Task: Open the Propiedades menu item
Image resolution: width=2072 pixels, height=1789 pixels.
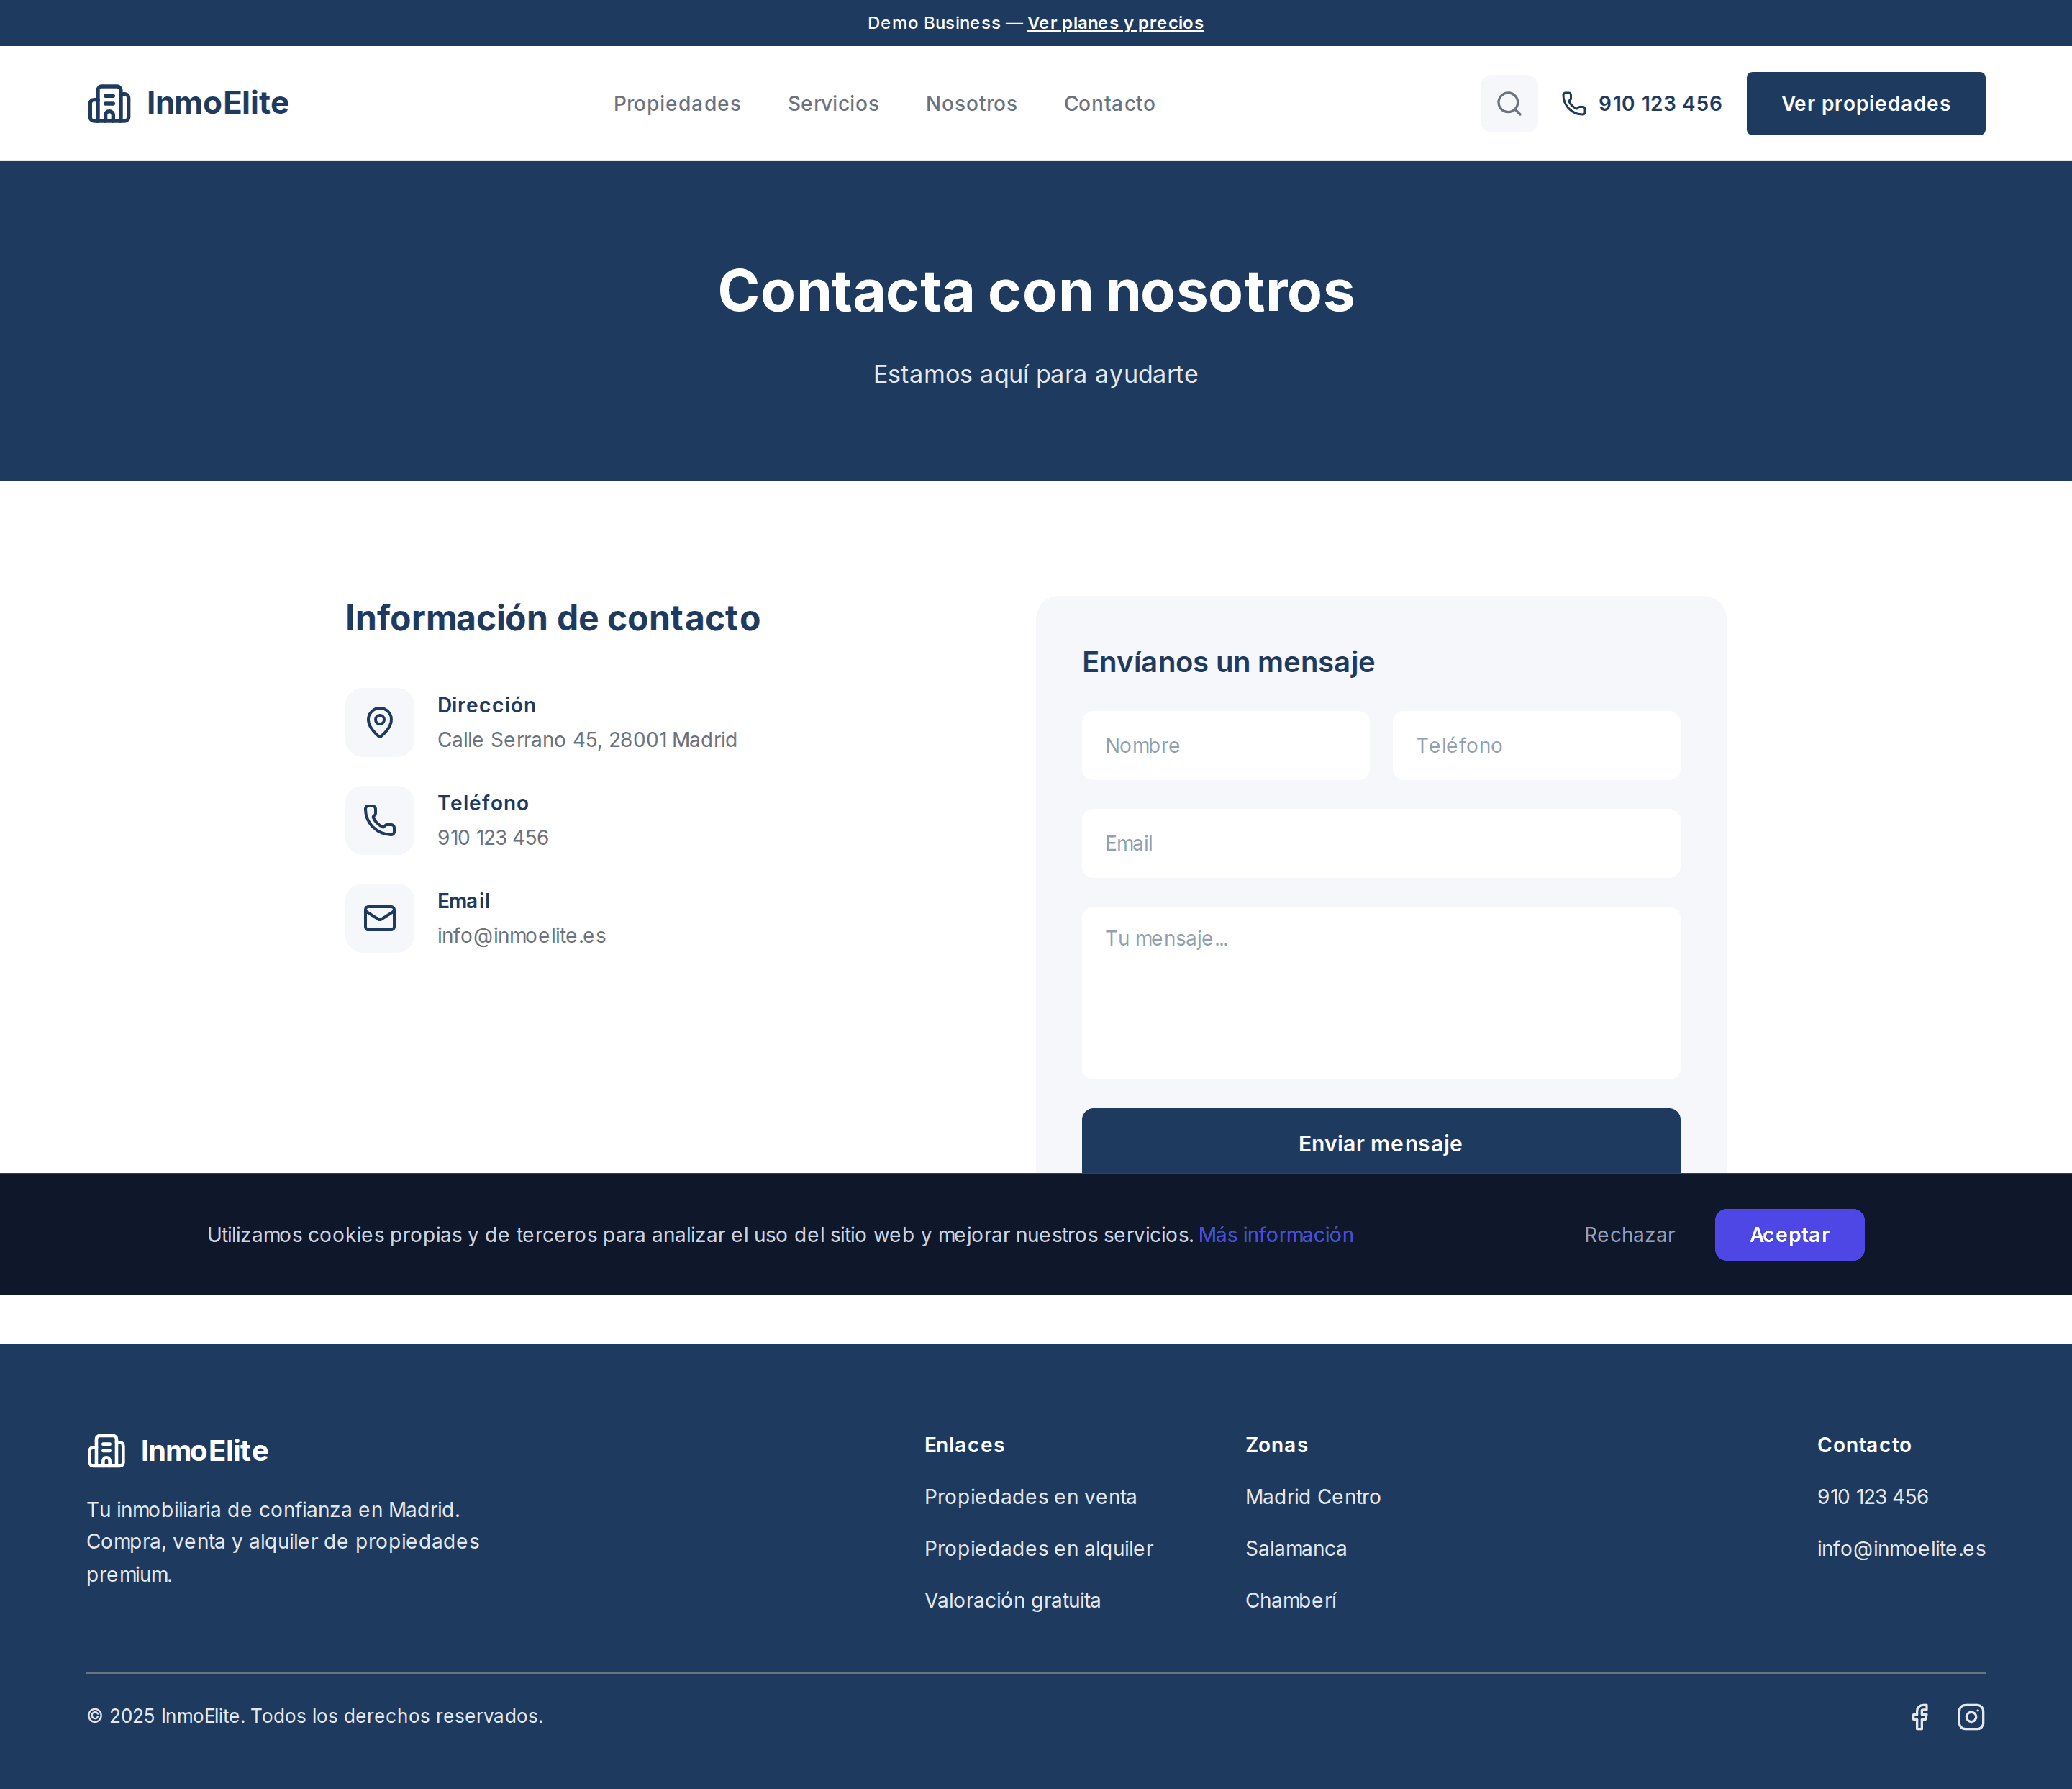Action: coord(677,103)
